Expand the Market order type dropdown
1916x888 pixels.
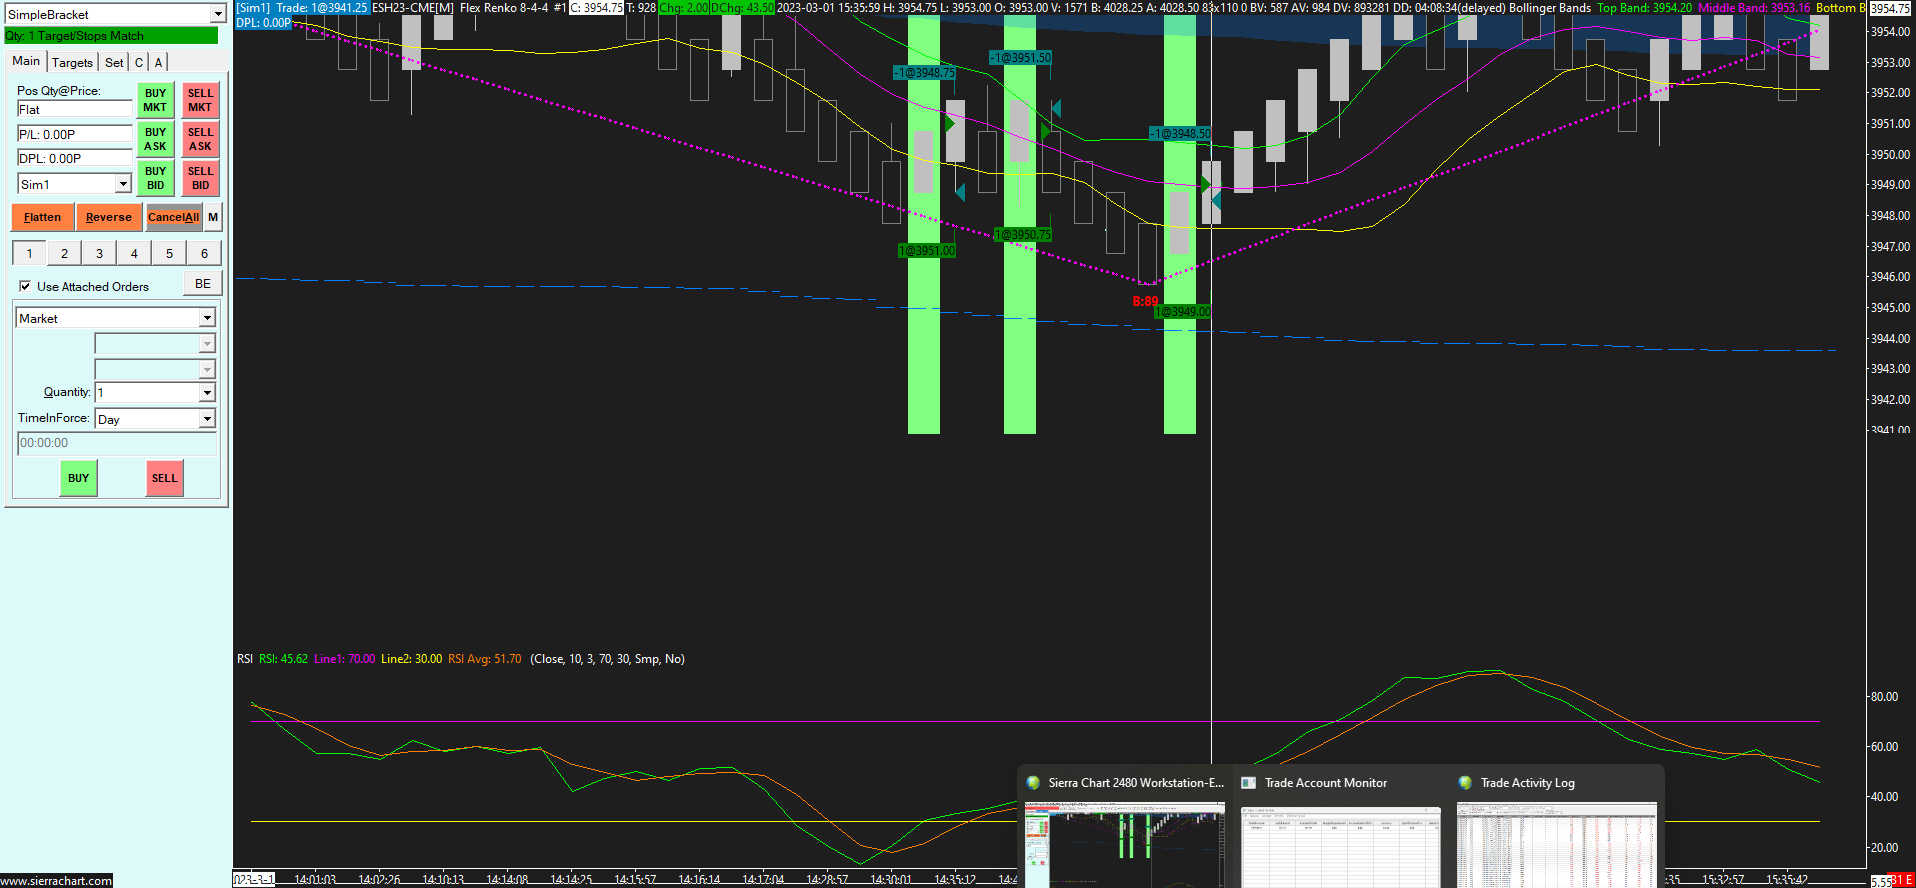tap(207, 319)
